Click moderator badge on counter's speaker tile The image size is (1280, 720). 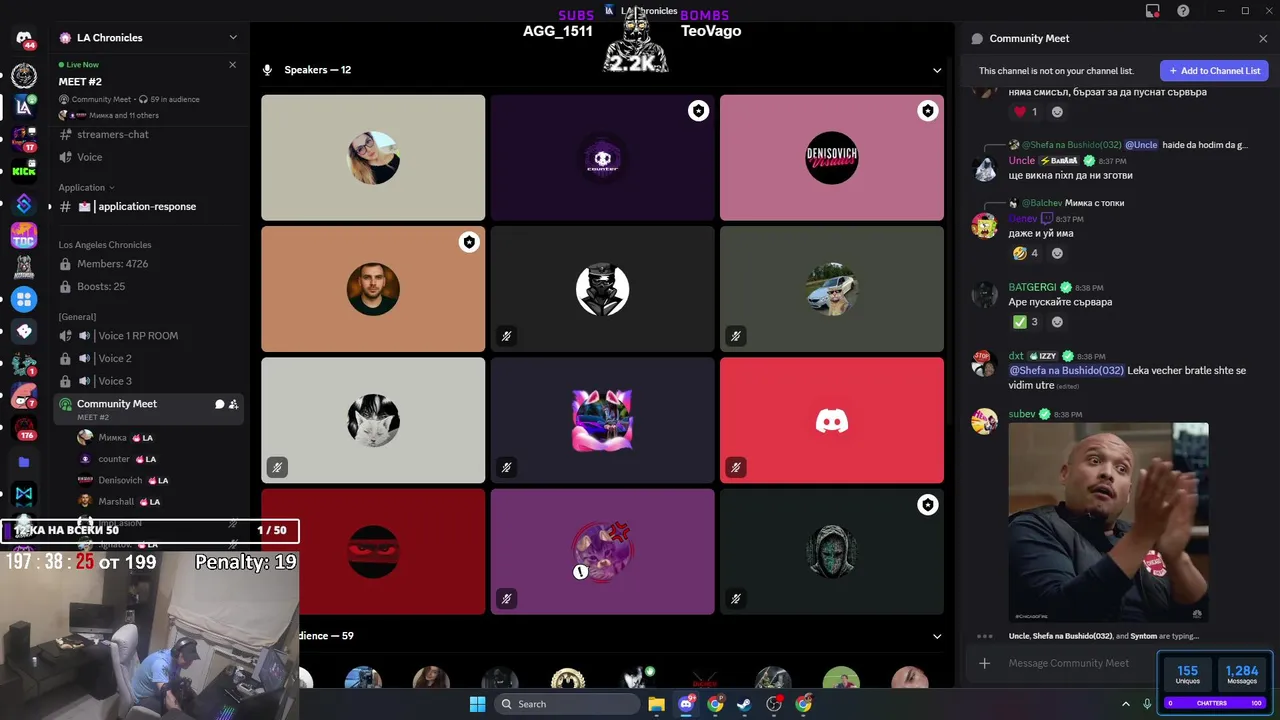pyautogui.click(x=698, y=111)
